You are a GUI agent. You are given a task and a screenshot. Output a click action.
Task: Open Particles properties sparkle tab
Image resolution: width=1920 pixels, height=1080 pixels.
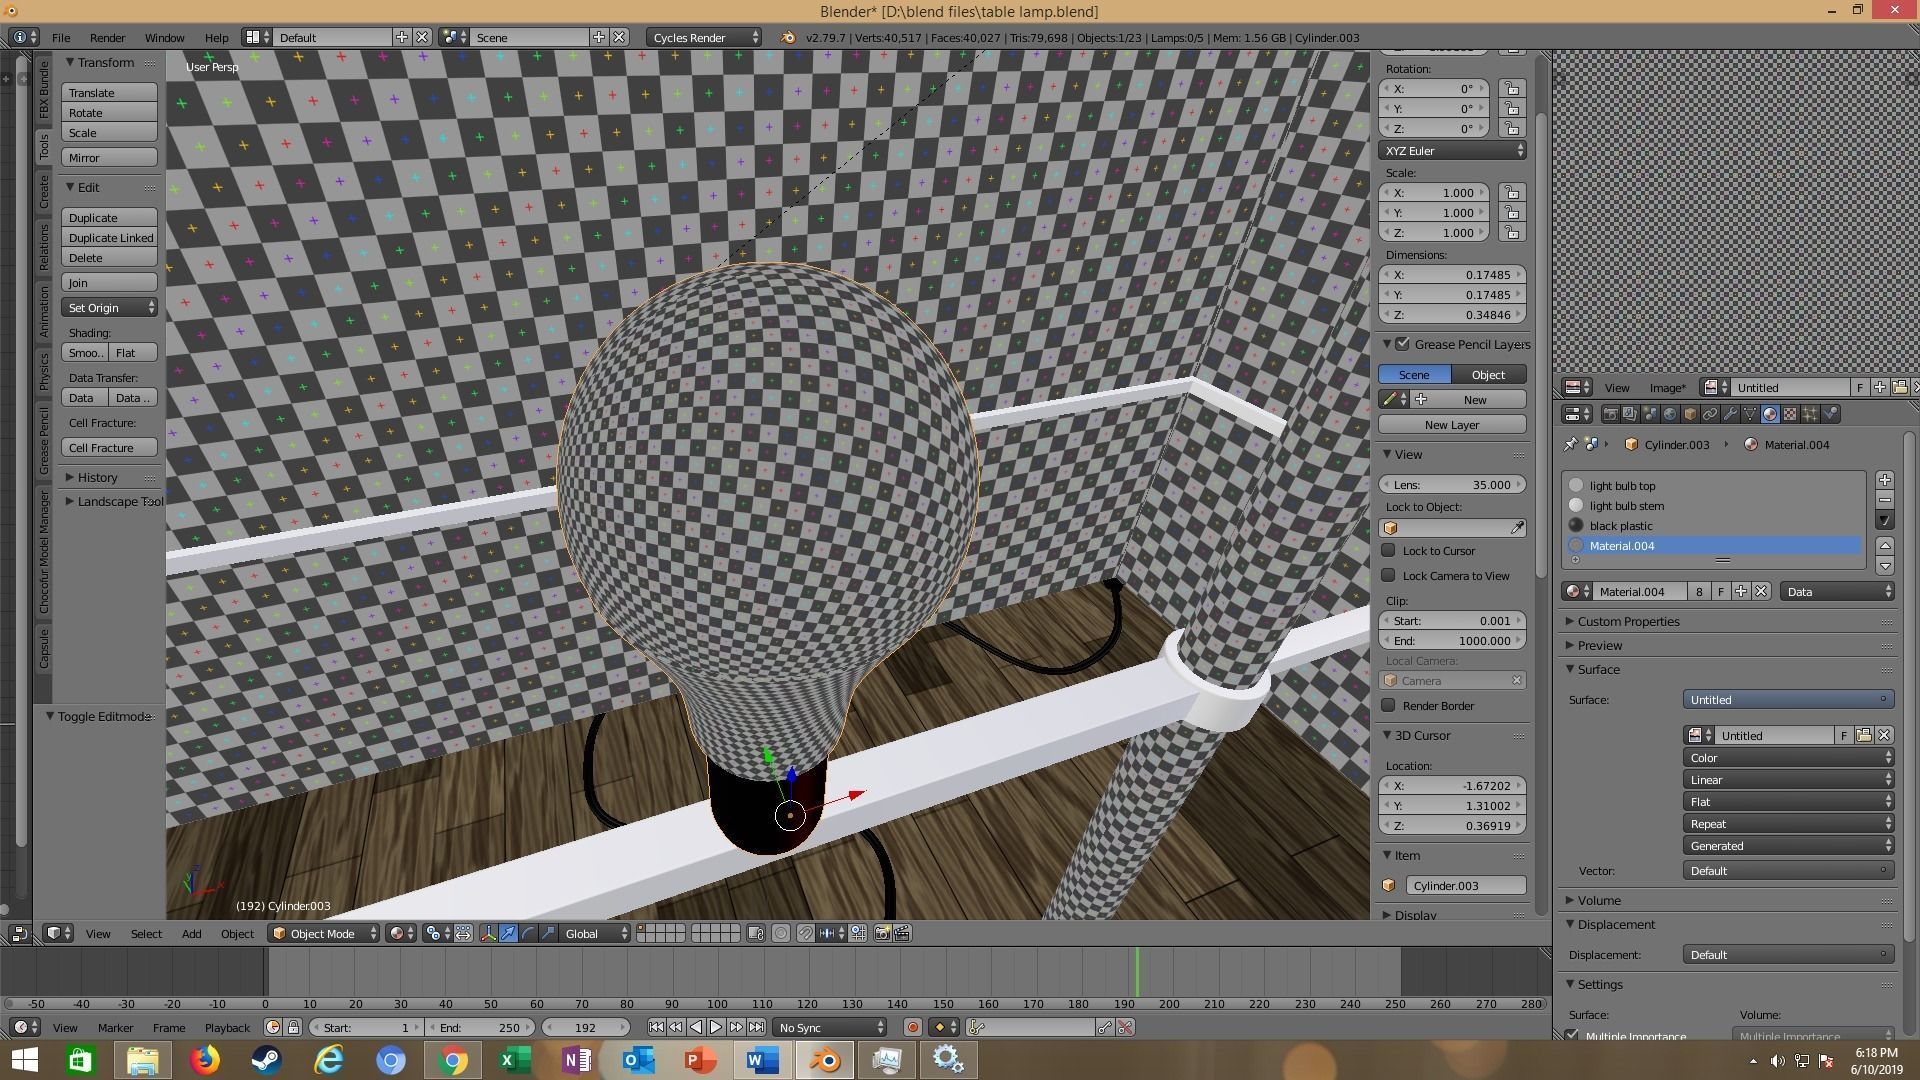pos(1810,414)
